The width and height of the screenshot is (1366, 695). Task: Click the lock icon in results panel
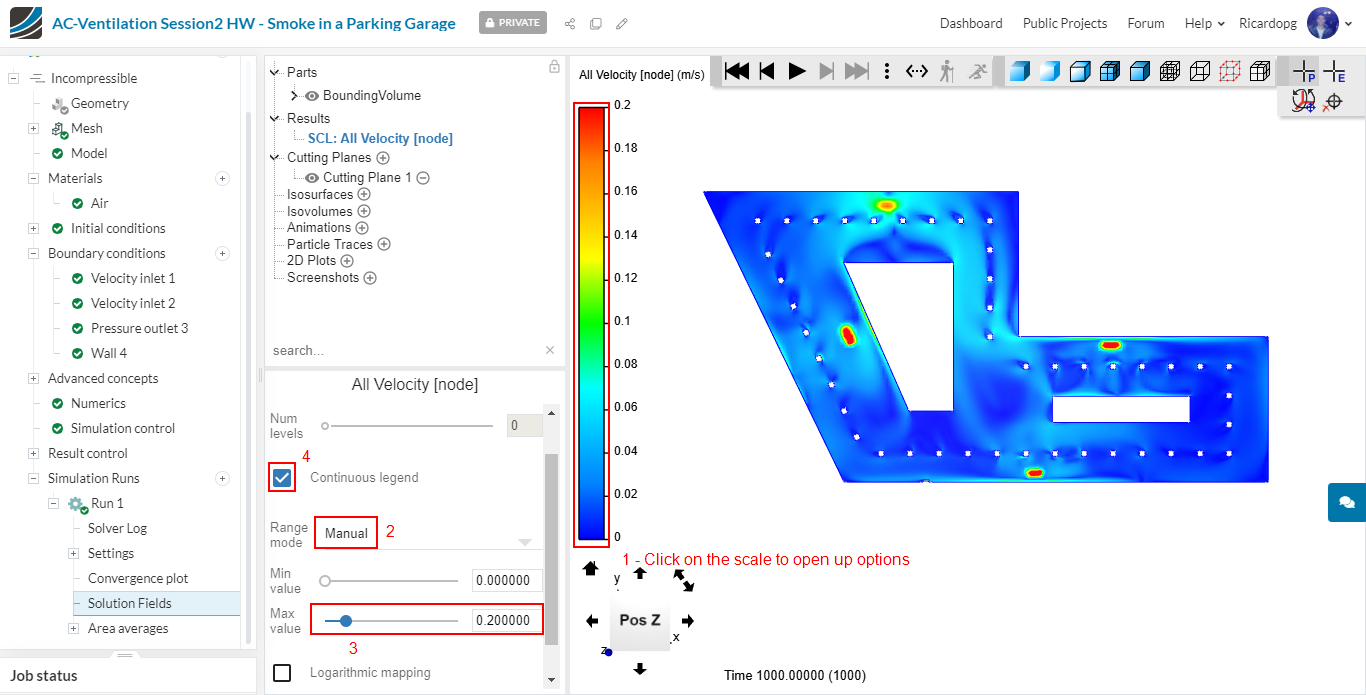coord(554,67)
